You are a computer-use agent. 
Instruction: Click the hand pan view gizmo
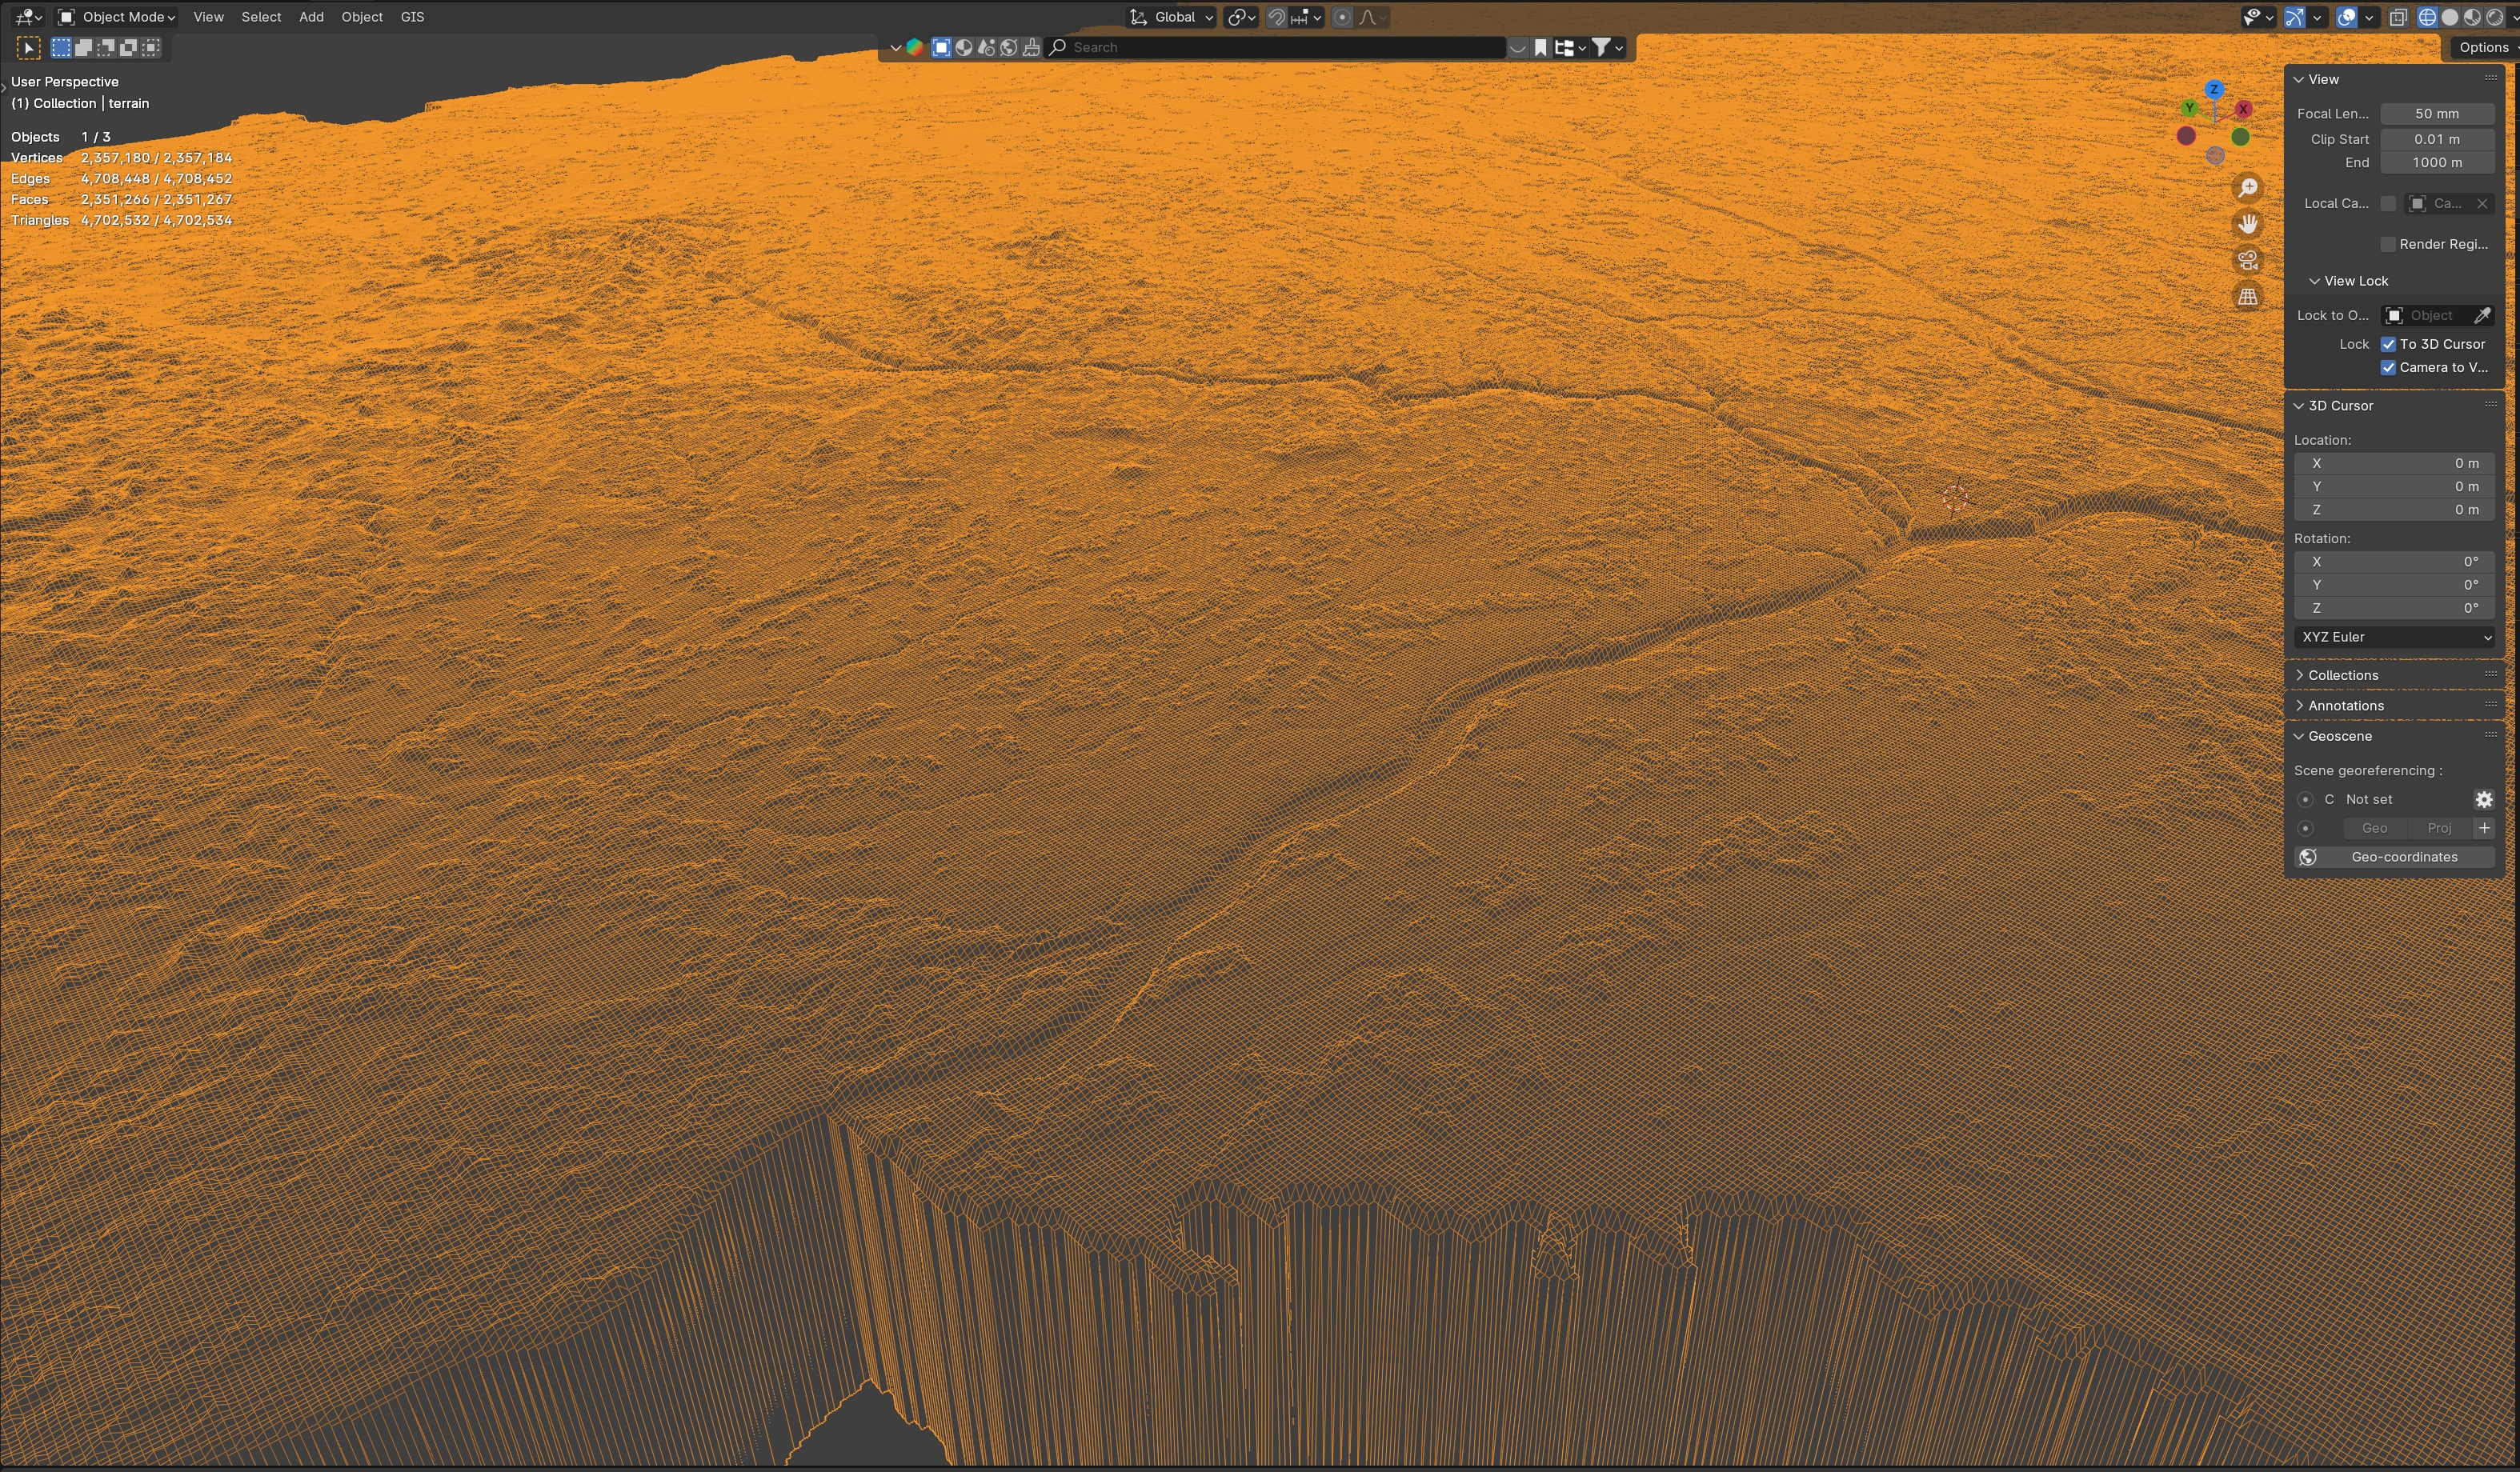pyautogui.click(x=2248, y=224)
